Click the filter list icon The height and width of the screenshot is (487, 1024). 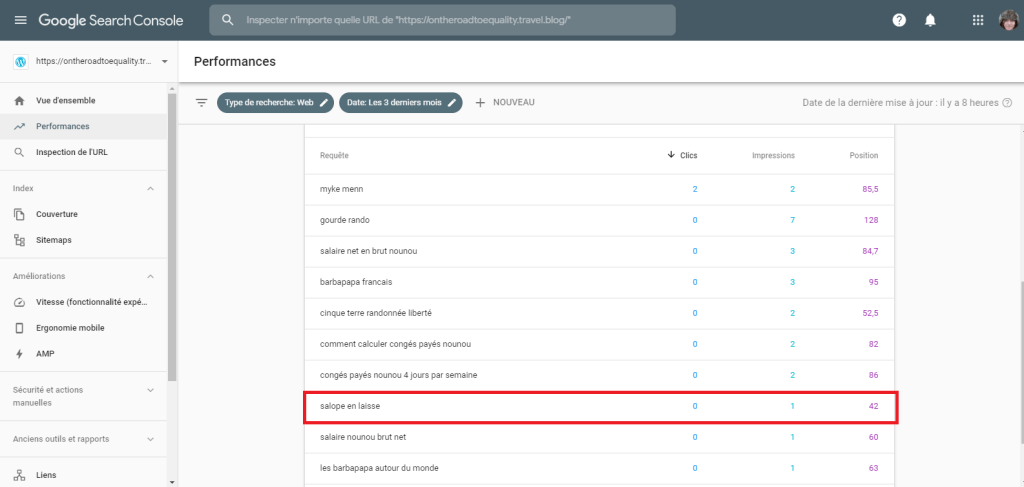(x=201, y=102)
